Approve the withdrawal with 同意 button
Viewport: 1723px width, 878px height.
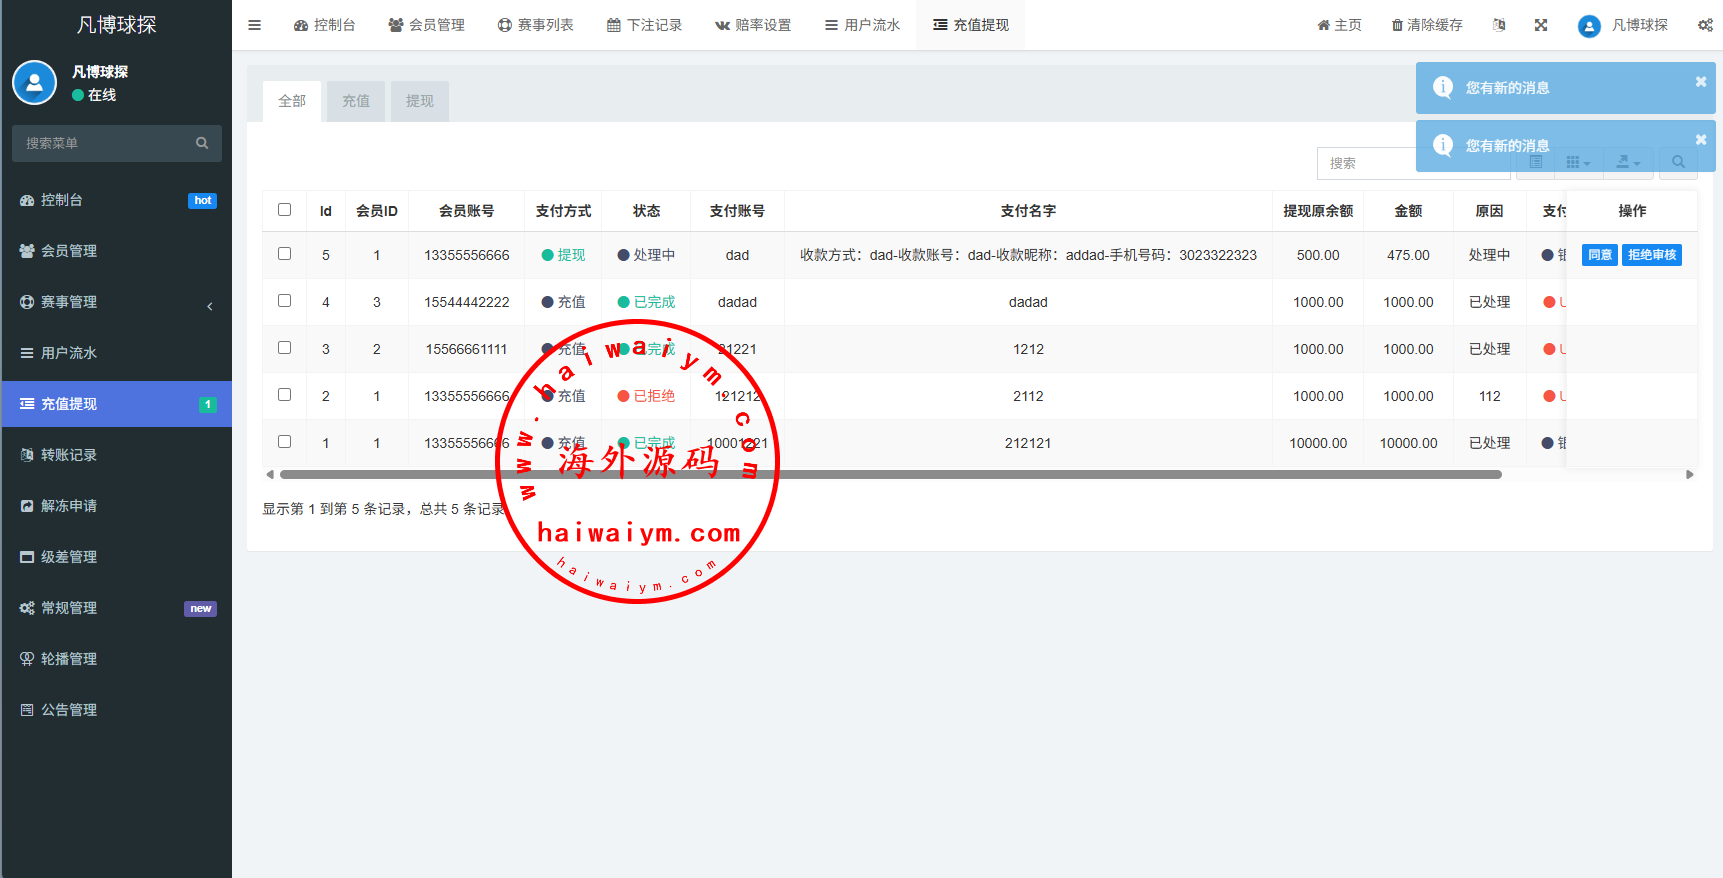tap(1599, 255)
